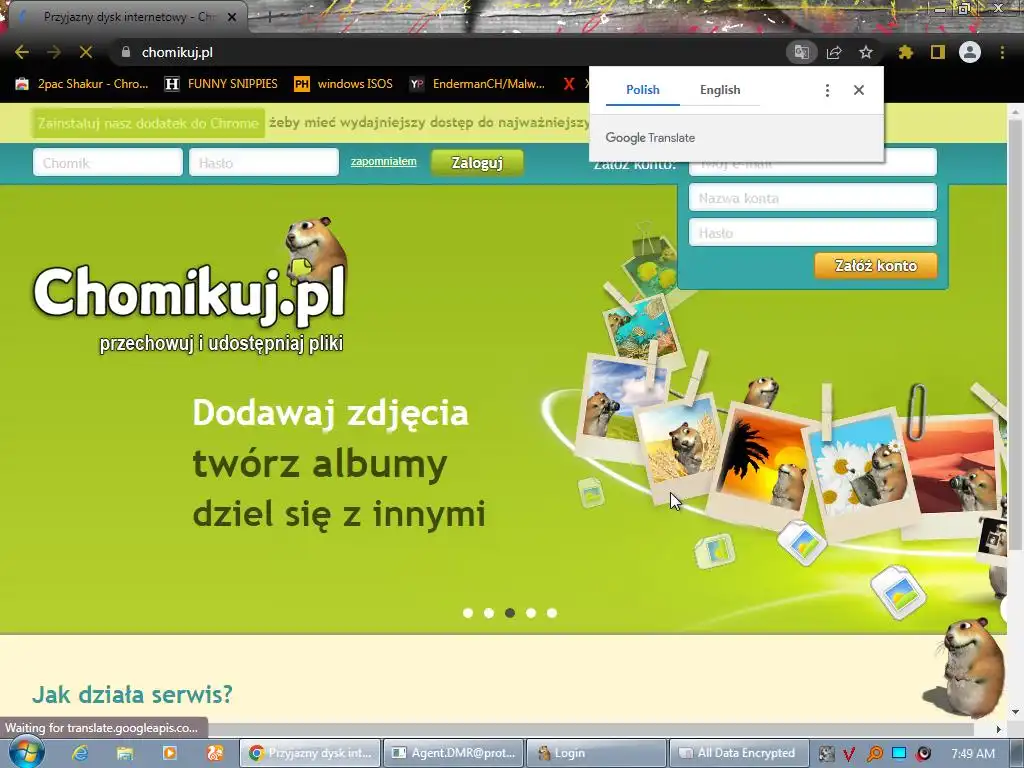The width and height of the screenshot is (1024, 768).
Task: Toggle the browser side panel icon
Action: point(938,52)
